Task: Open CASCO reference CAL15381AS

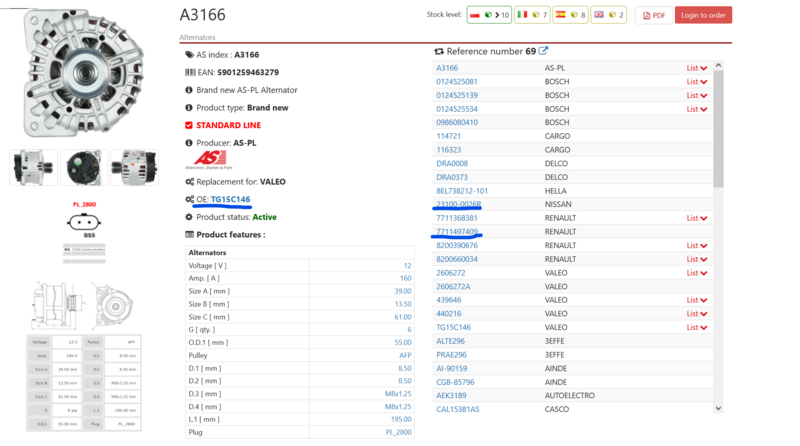Action: click(458, 409)
